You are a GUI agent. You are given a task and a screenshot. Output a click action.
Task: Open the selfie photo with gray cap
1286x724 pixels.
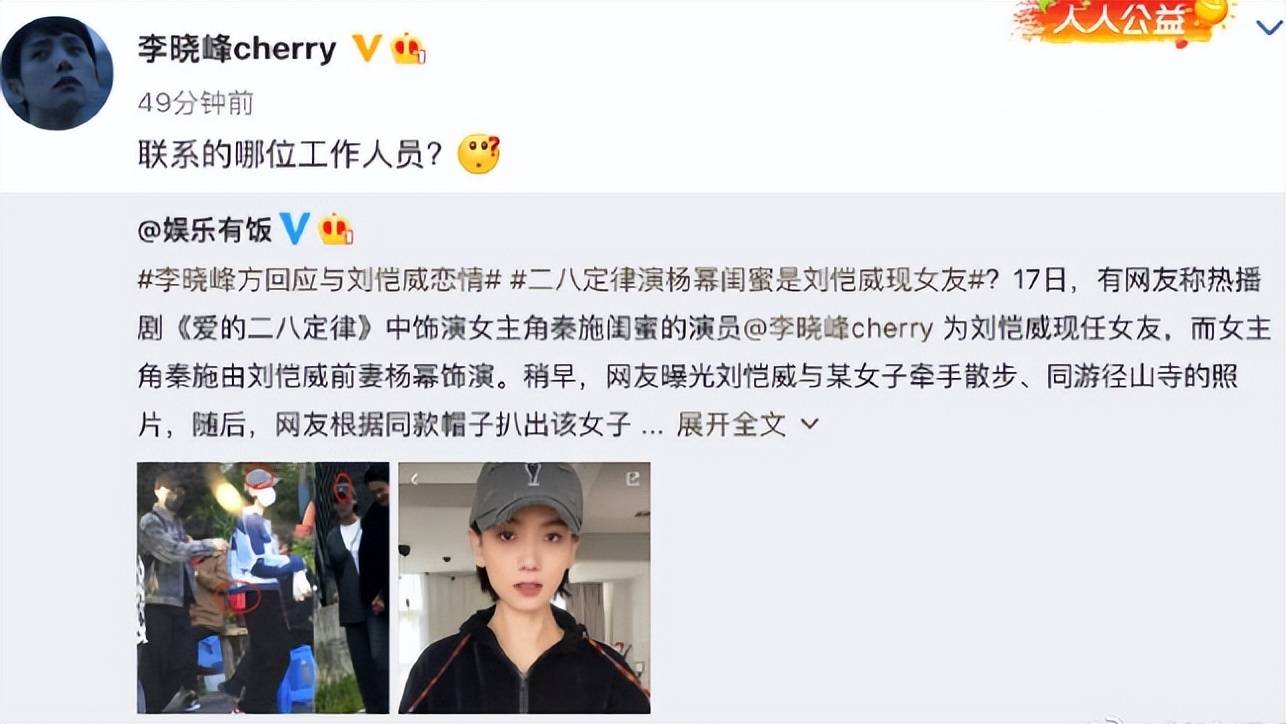524,588
